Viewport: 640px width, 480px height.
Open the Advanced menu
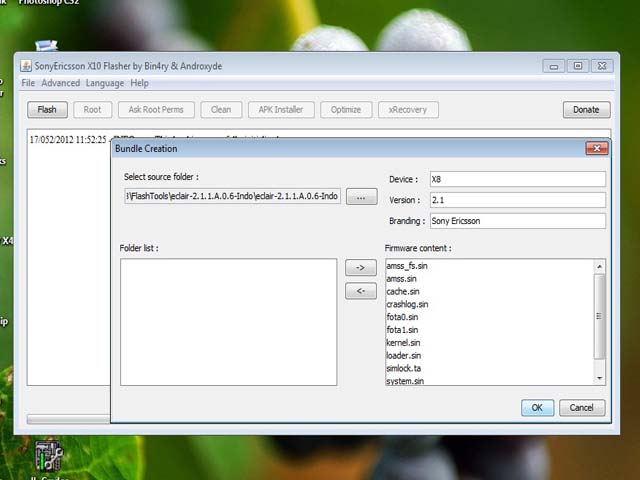(60, 83)
